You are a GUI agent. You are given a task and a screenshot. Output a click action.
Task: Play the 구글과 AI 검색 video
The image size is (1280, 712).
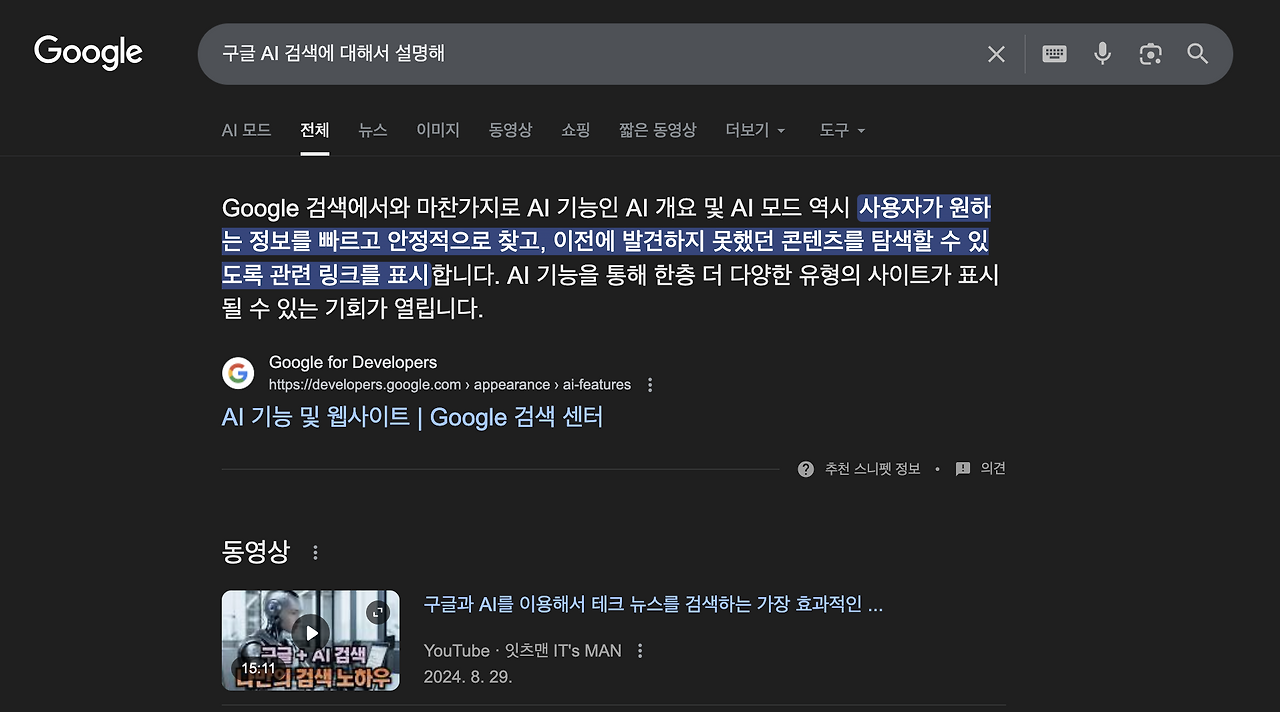[310, 632]
